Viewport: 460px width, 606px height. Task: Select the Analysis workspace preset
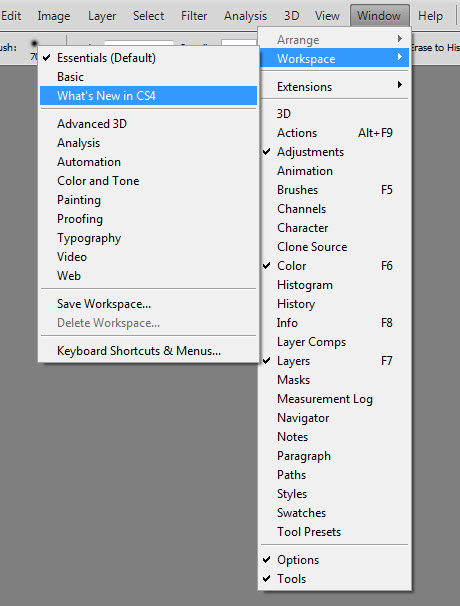tap(148, 143)
